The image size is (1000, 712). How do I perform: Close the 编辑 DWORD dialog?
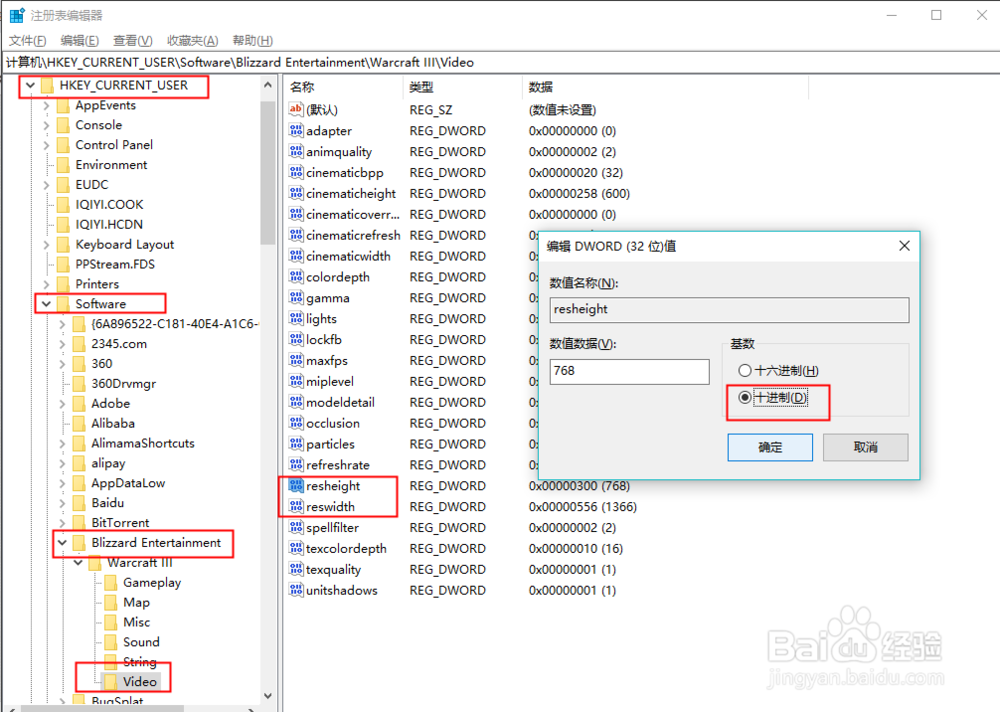904,246
